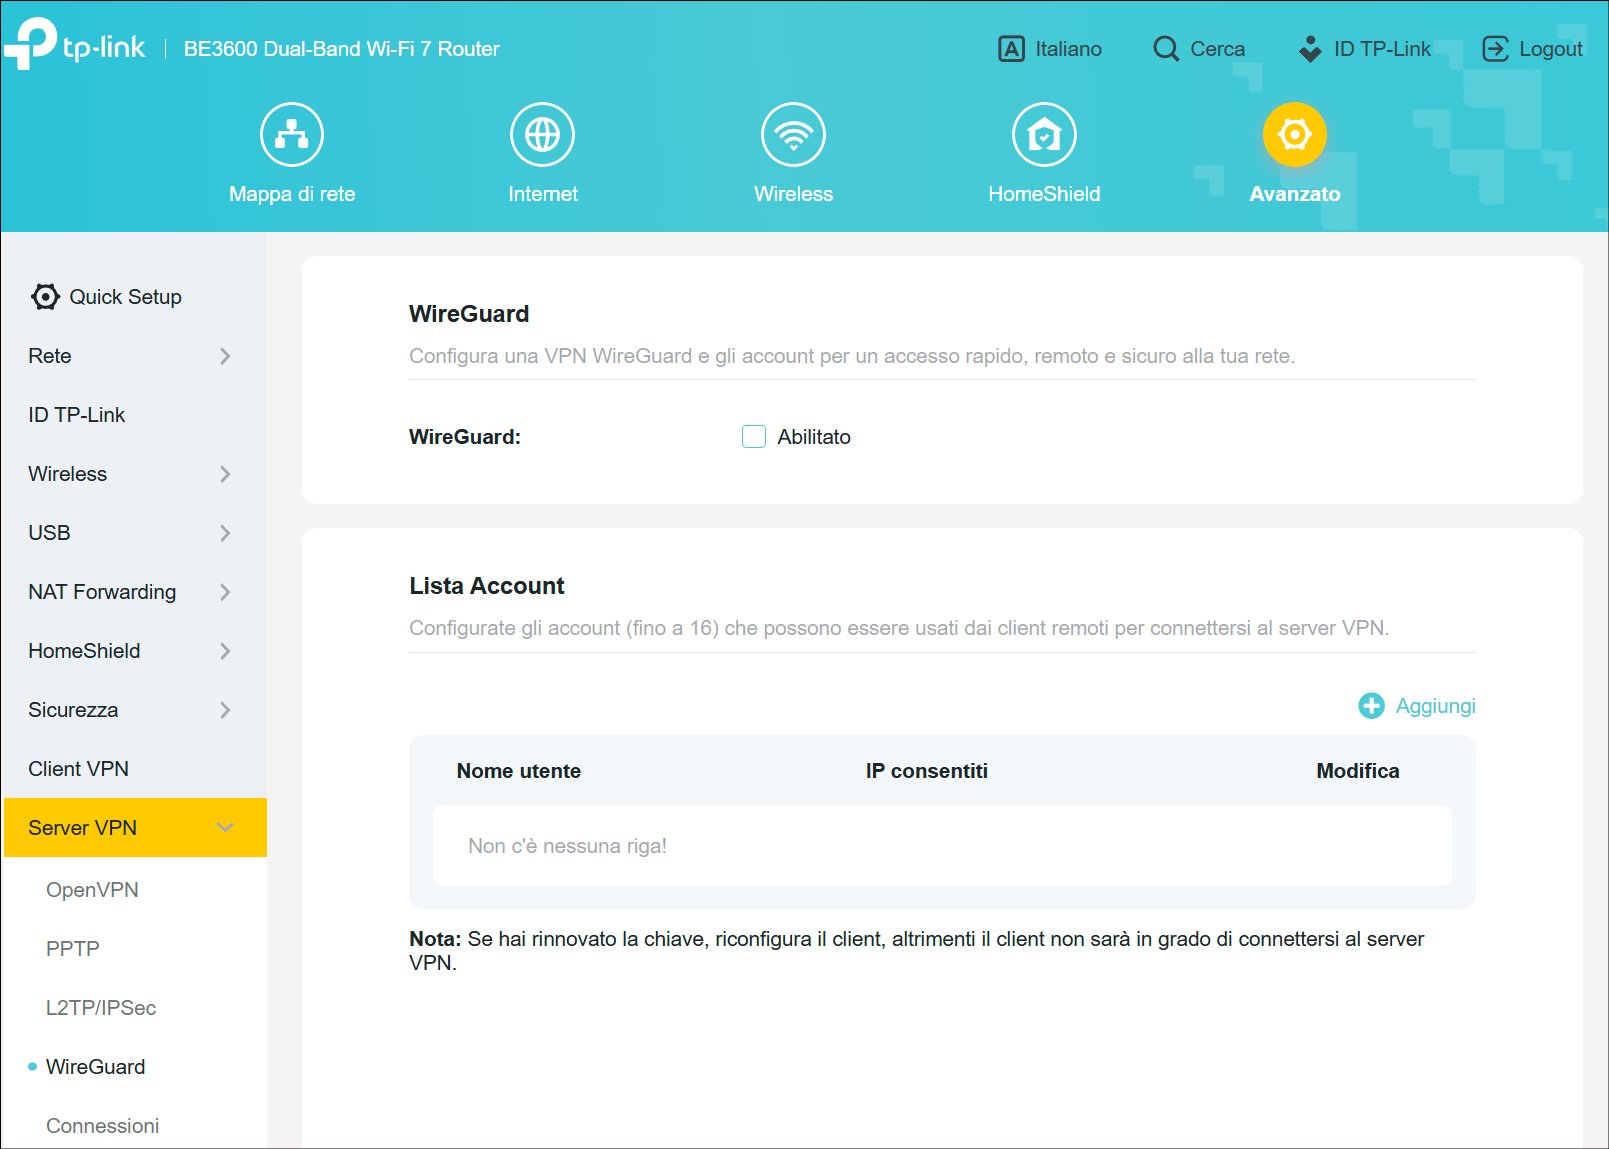Collapse the Server VPN section chevron
Screen dimensions: 1609x1149
click(x=225, y=828)
